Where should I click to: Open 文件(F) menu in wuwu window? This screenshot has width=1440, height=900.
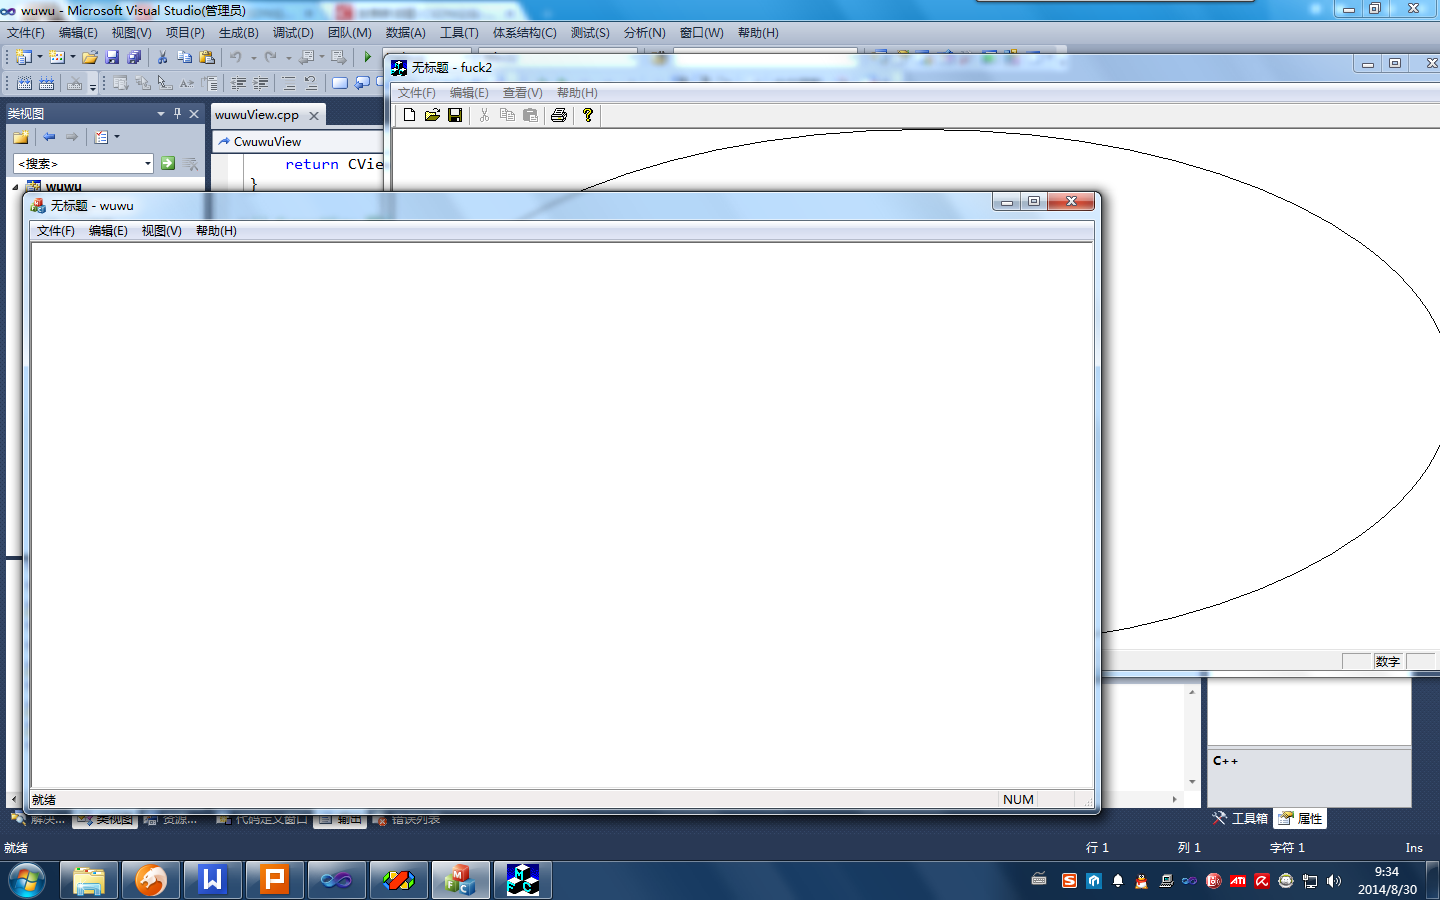[56, 231]
